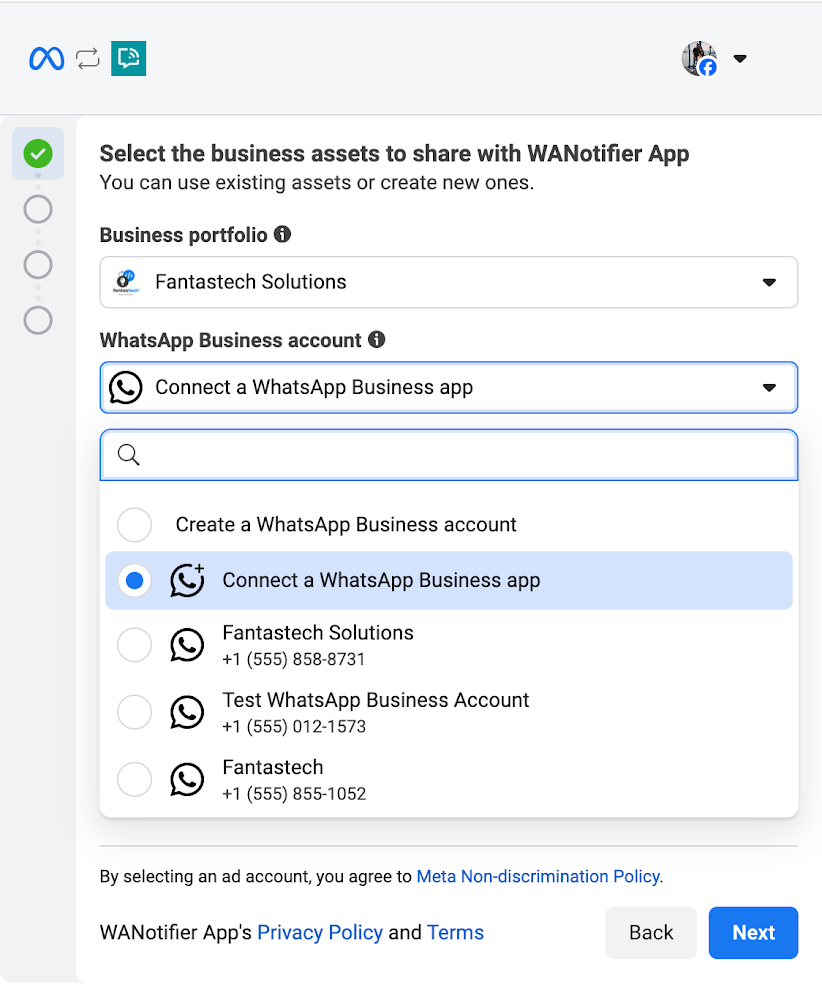Collapse the WhatsApp Business account dropdown
822x987 pixels.
click(768, 387)
